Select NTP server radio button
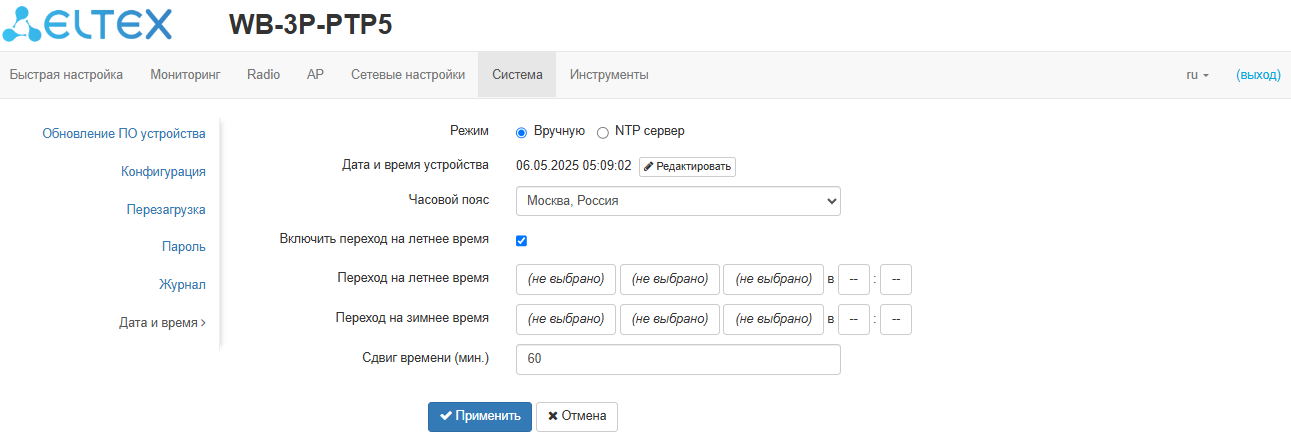The width and height of the screenshot is (1291, 439). tap(602, 132)
